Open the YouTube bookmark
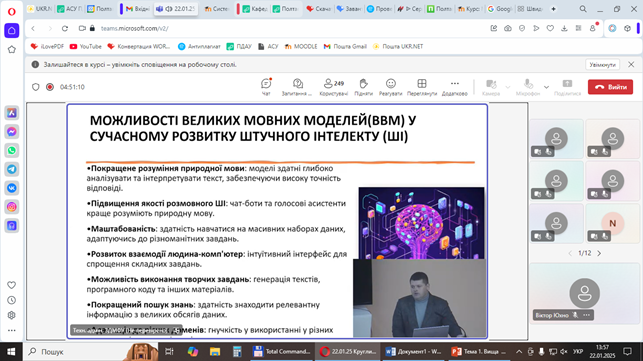This screenshot has height=361, width=643. click(x=86, y=46)
